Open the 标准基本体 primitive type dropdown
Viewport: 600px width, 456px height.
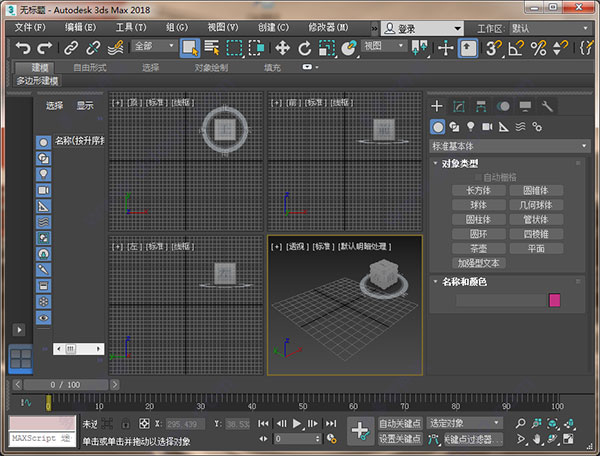tap(510, 146)
